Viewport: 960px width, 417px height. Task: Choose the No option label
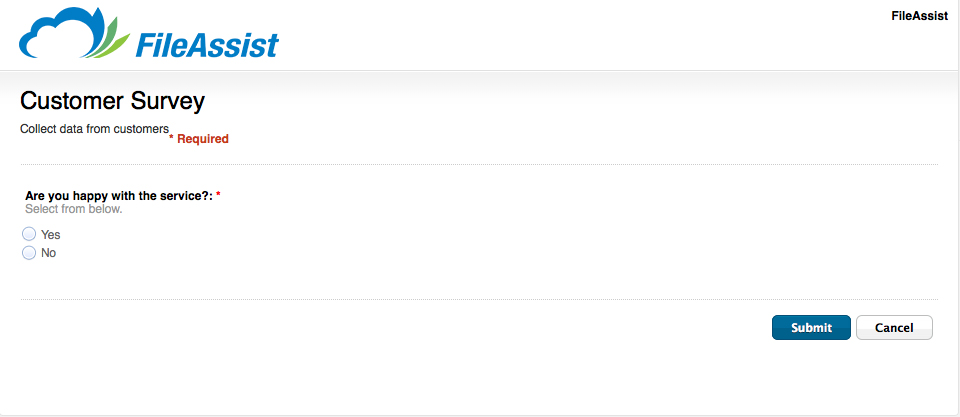[48, 253]
